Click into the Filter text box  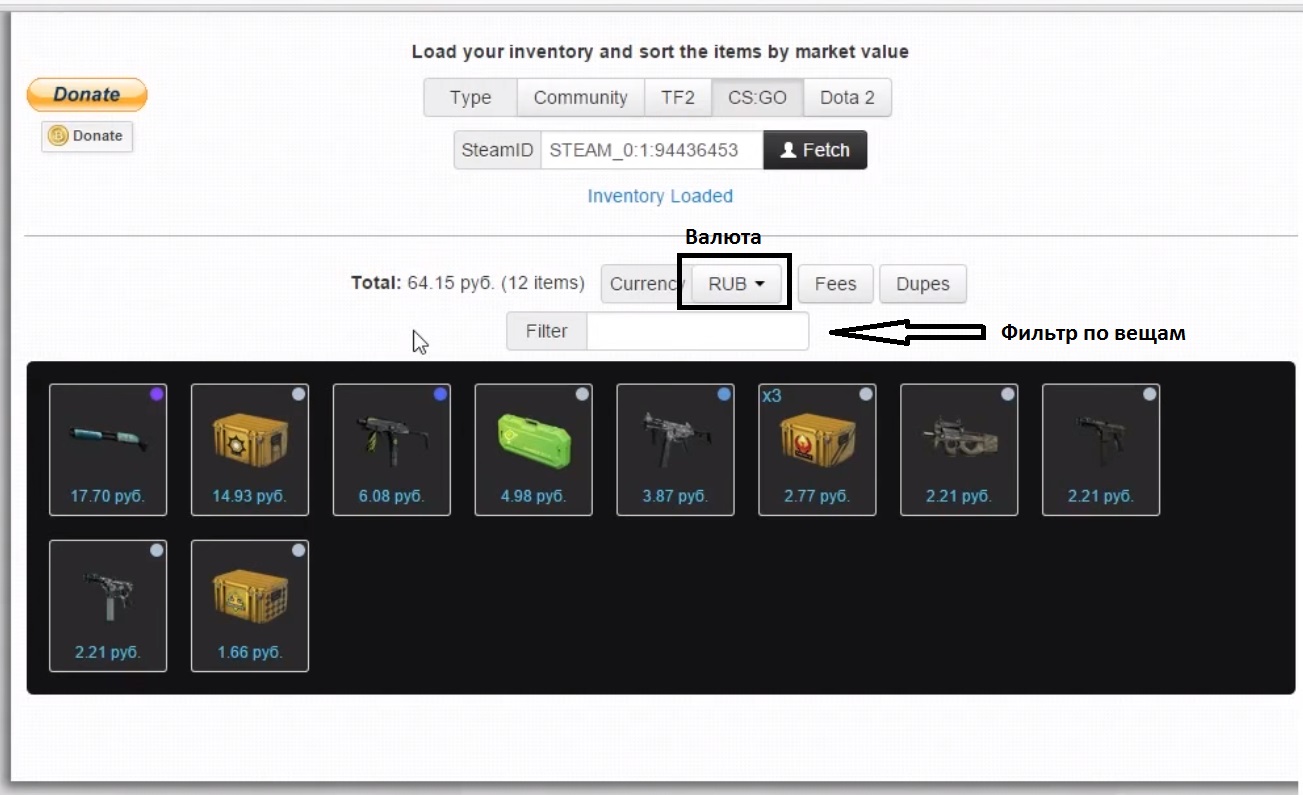click(x=697, y=331)
